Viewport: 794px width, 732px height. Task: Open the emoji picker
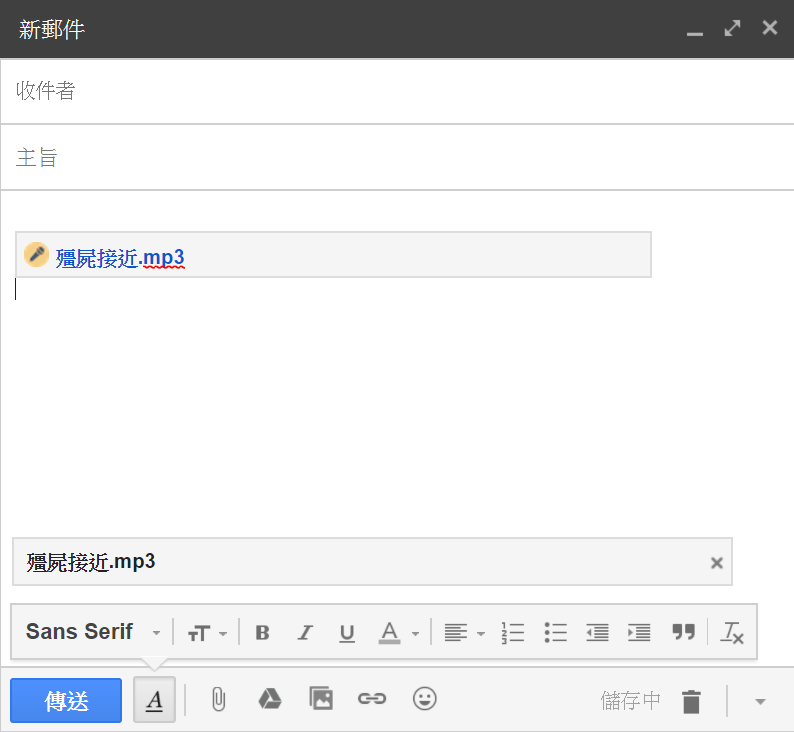pos(424,699)
